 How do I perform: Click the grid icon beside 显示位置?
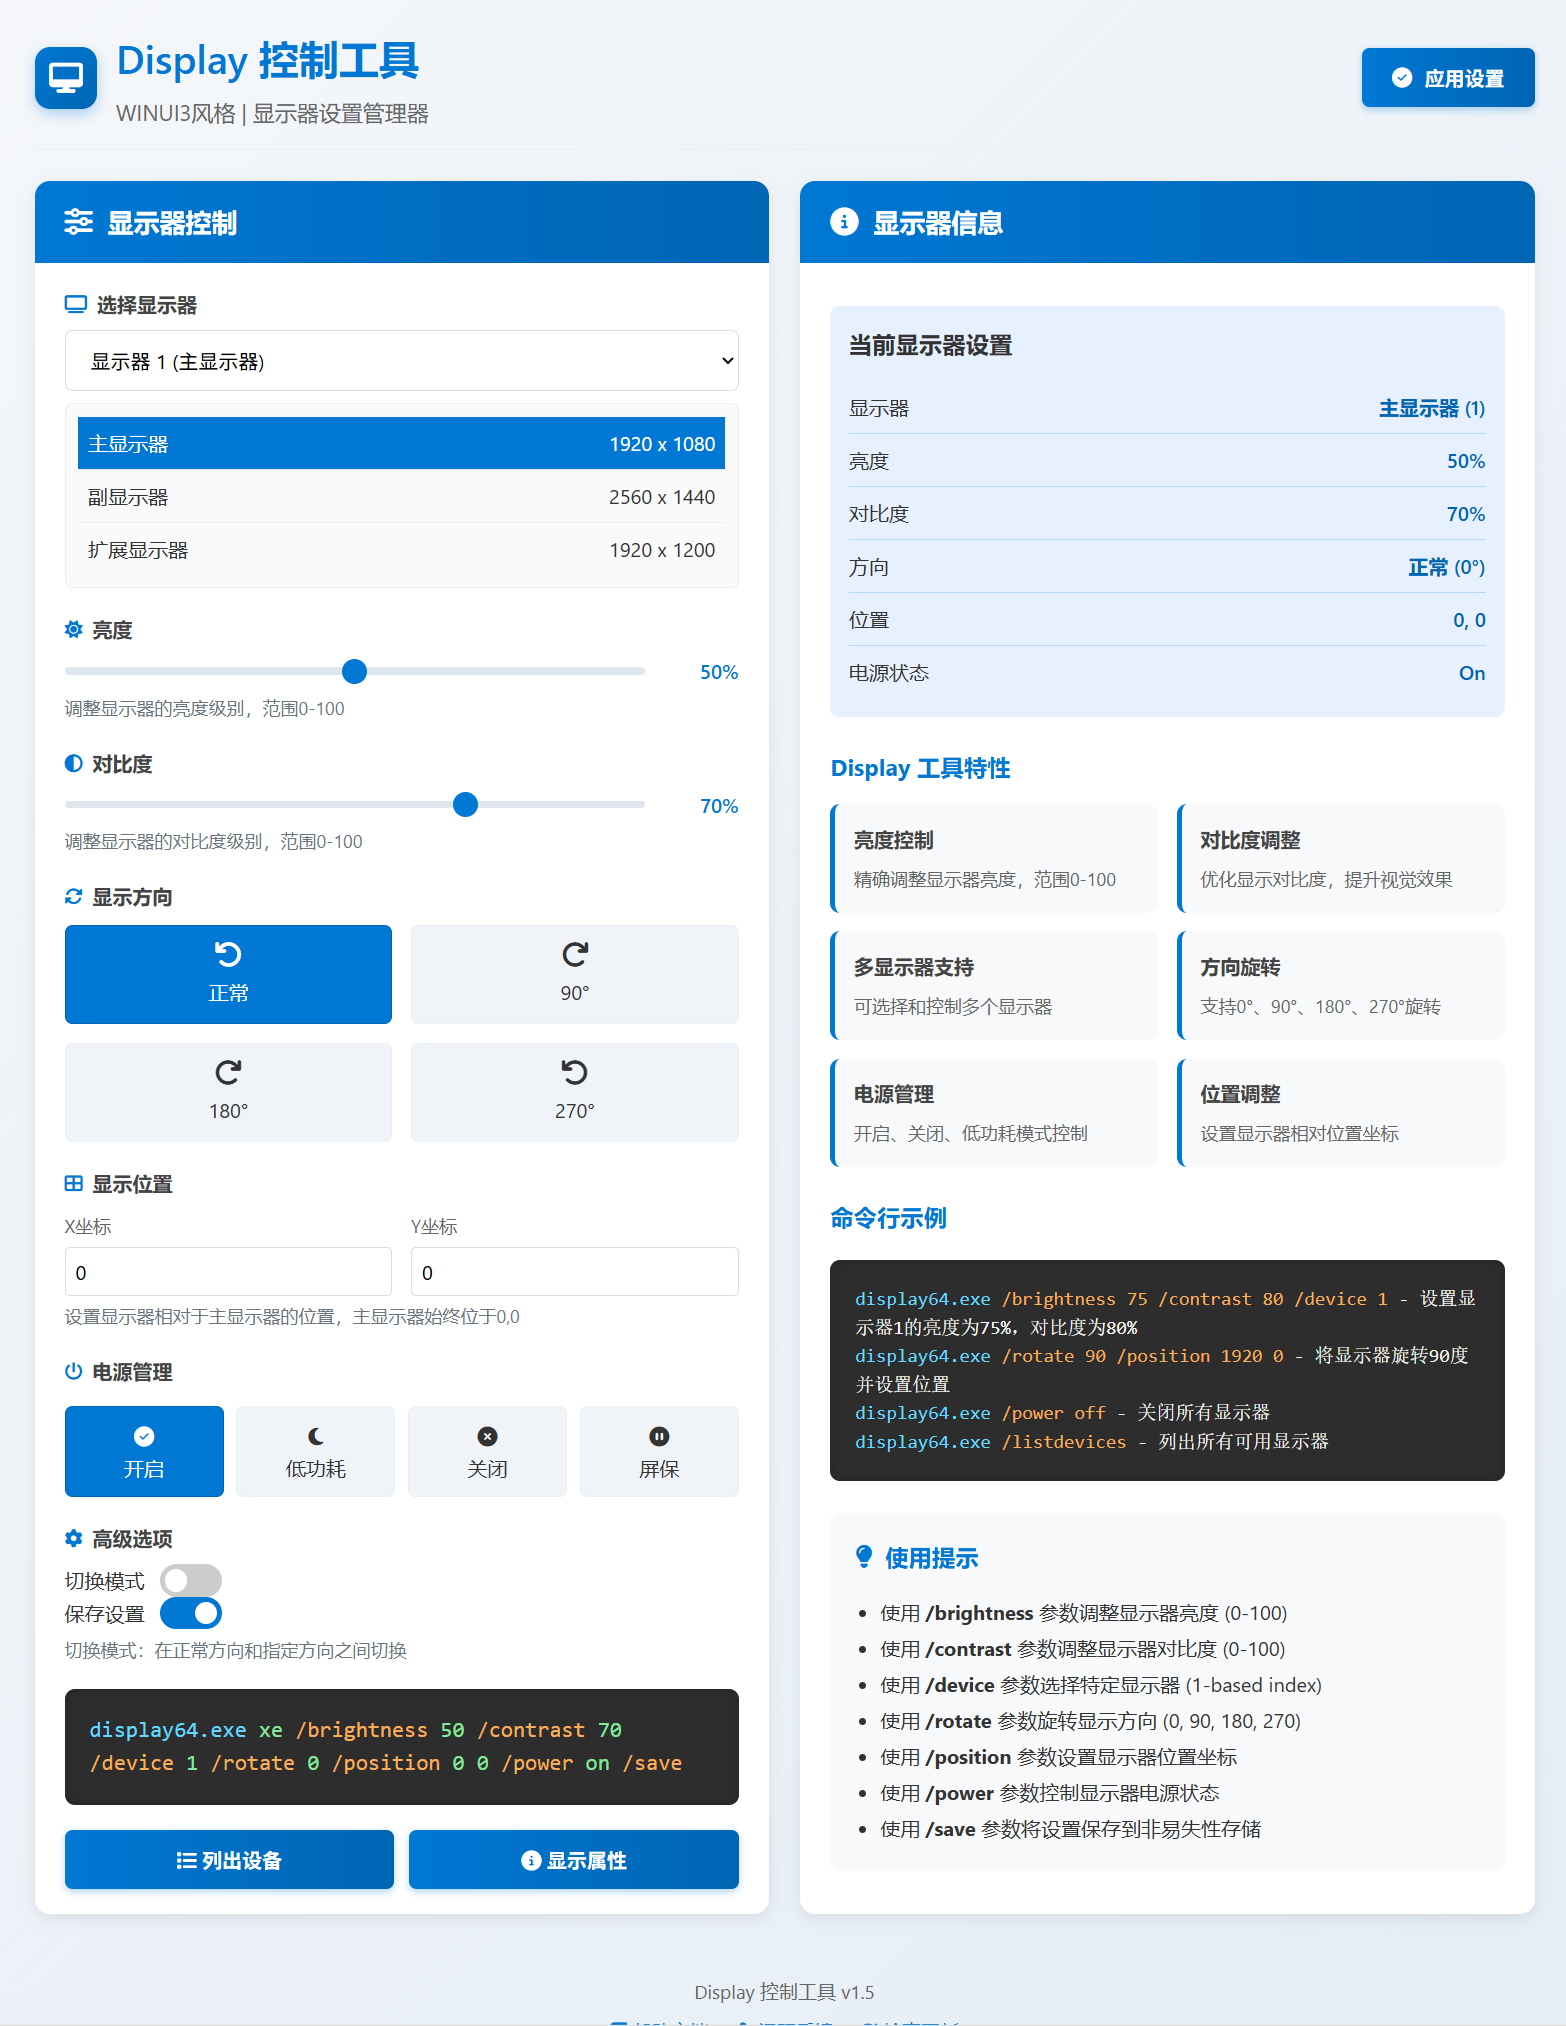tap(74, 1183)
